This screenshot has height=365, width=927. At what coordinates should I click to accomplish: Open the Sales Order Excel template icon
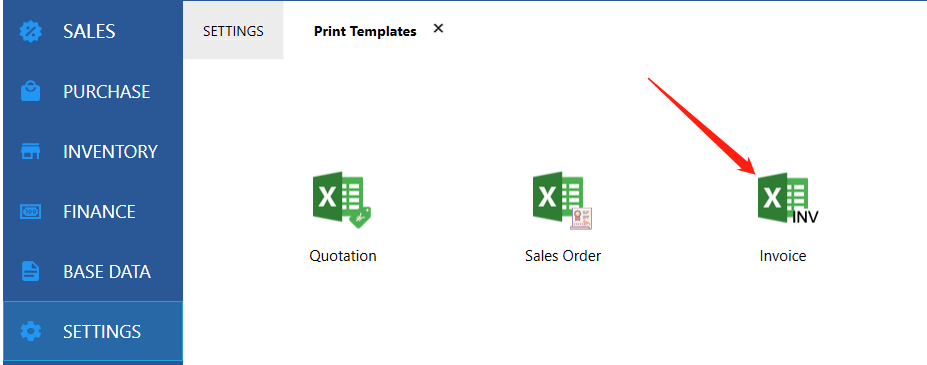click(562, 201)
